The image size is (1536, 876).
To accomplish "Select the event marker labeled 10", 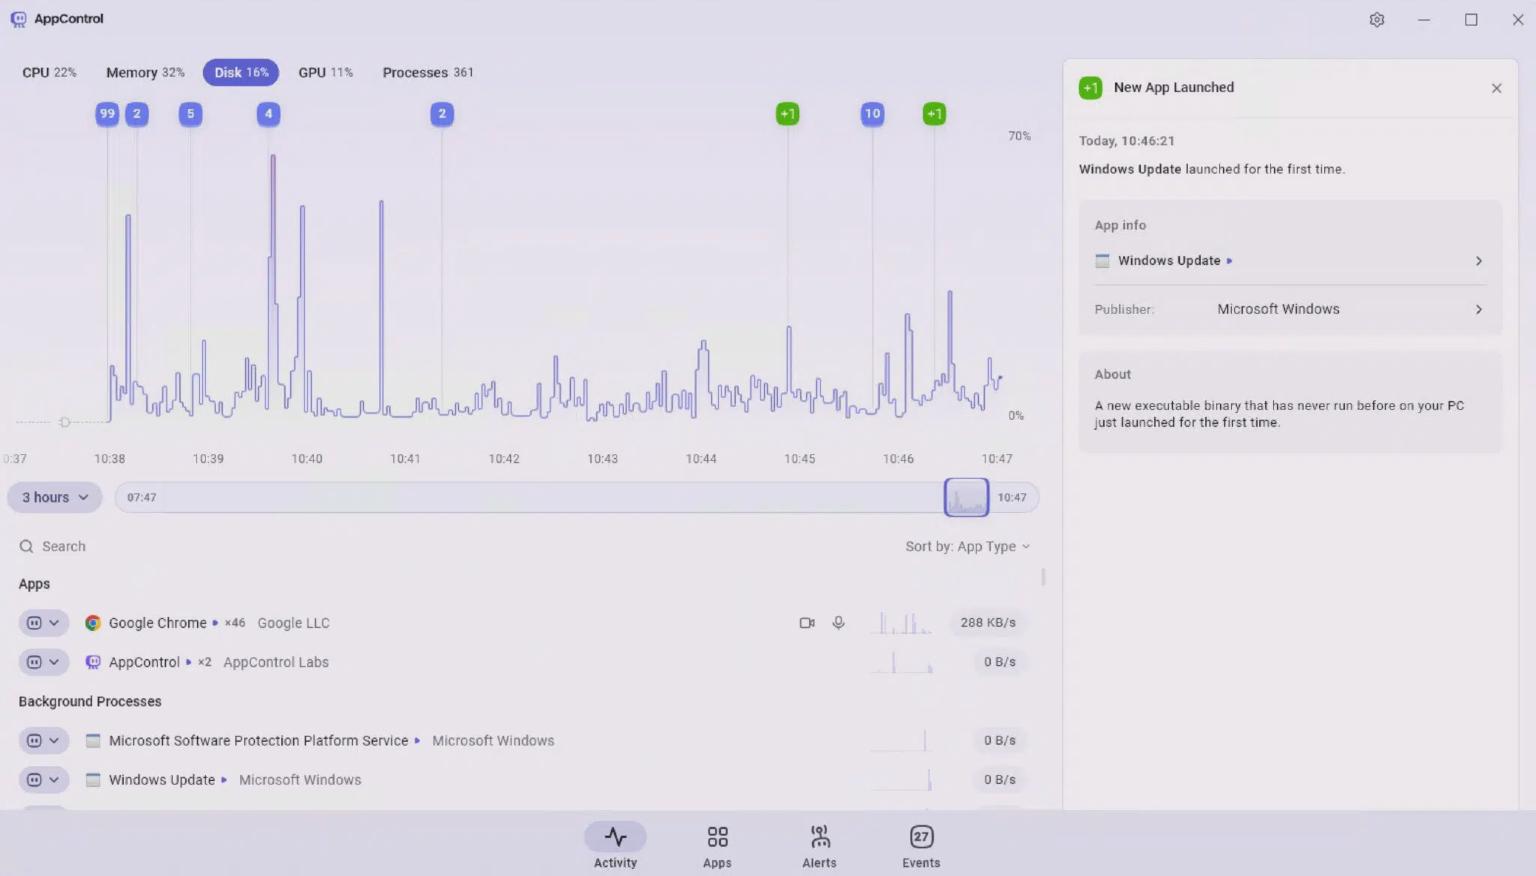I will 872,114.
